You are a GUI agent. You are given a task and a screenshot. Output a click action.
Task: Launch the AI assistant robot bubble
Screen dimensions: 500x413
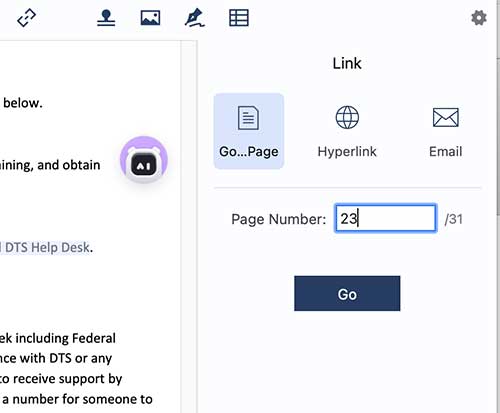coord(144,160)
